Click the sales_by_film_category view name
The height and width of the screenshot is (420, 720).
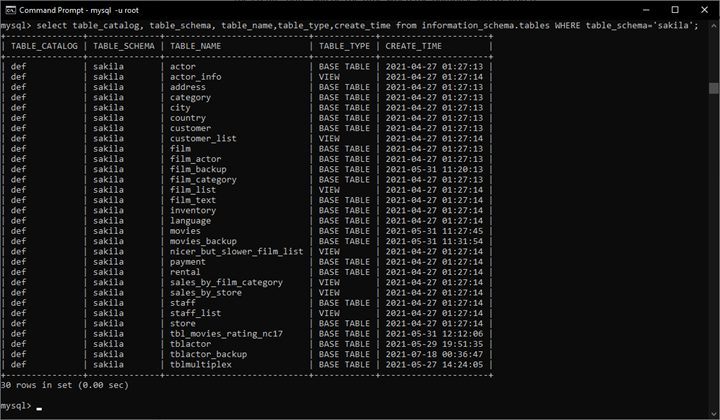(226, 282)
